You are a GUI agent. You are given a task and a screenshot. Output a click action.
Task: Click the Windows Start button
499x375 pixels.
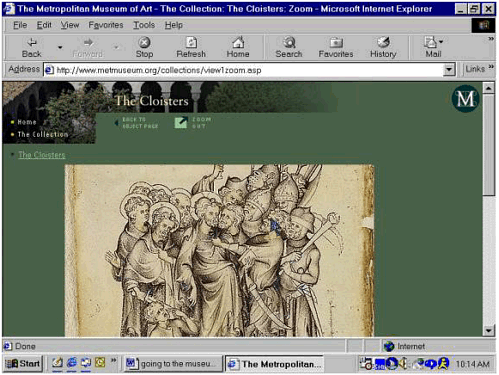coord(23,363)
